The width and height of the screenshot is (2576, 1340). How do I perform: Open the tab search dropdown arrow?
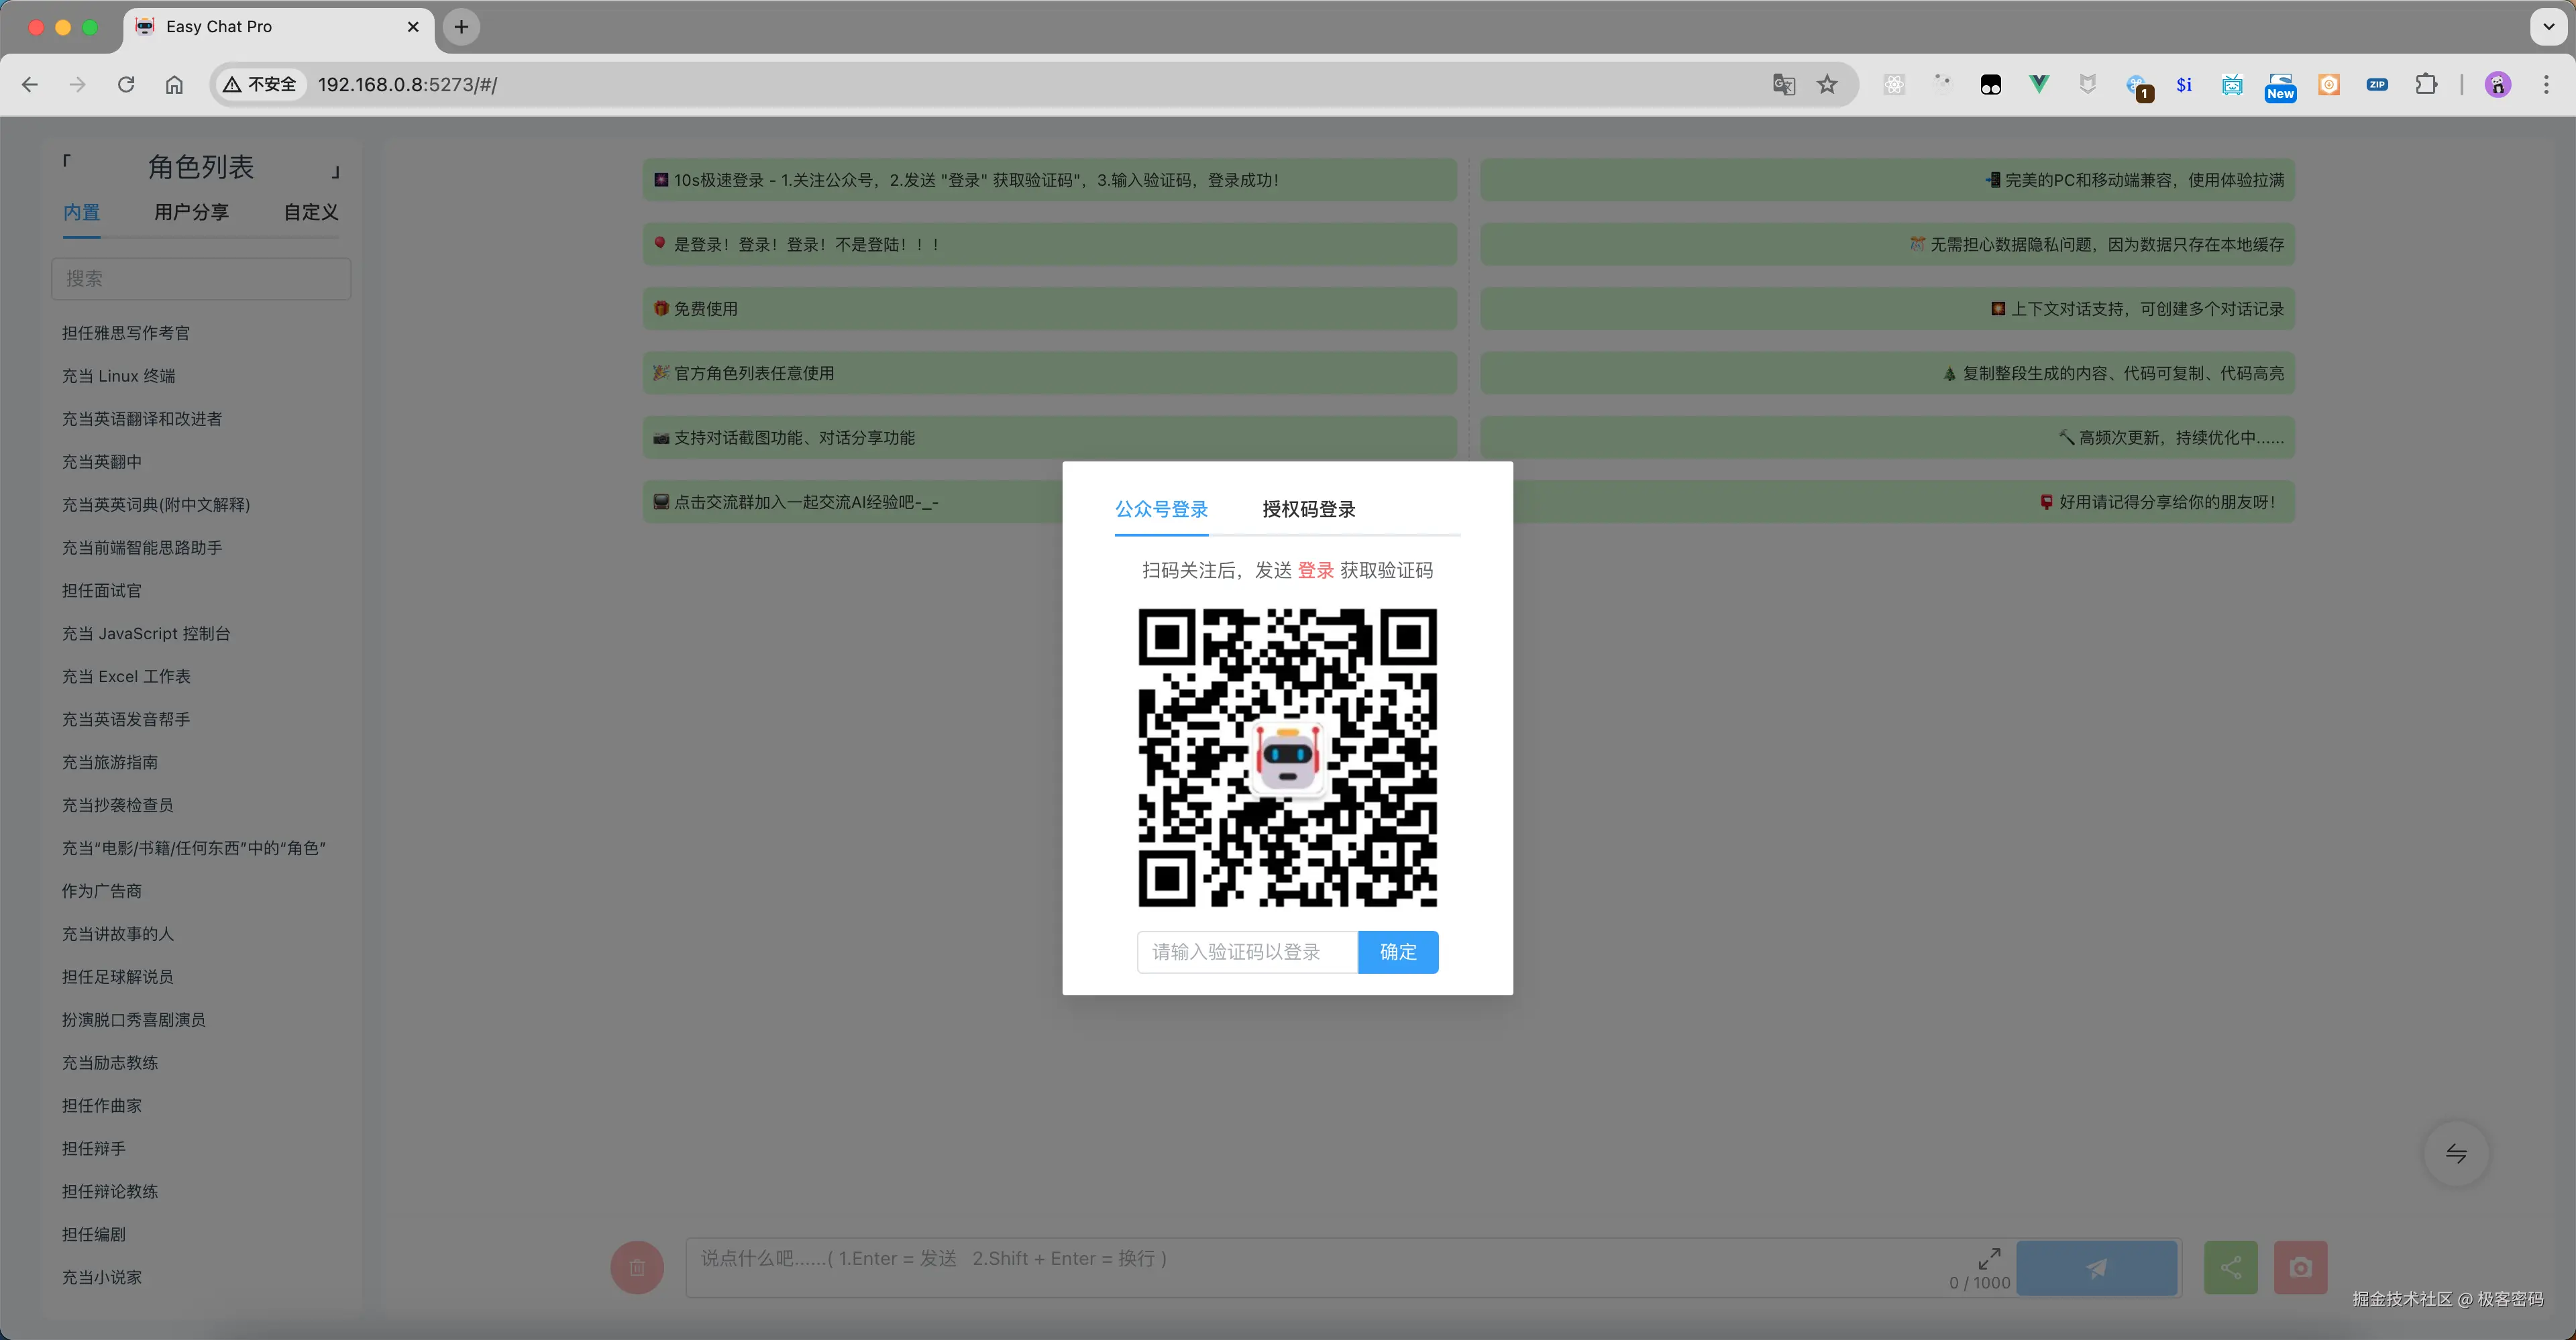coord(2548,27)
